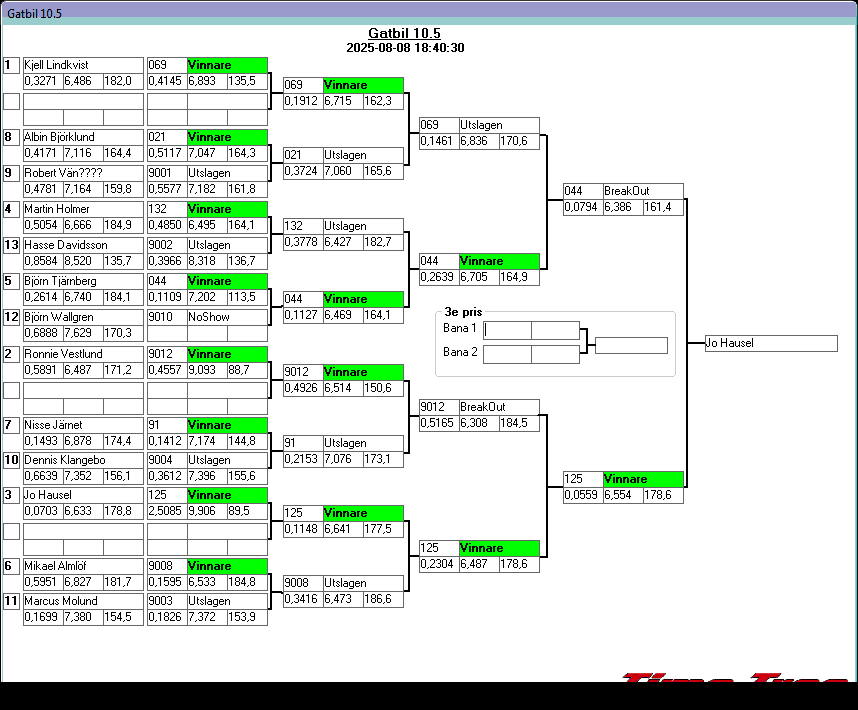Select the 3e pris winner result box
Screen dimensions: 858x710
click(631, 346)
